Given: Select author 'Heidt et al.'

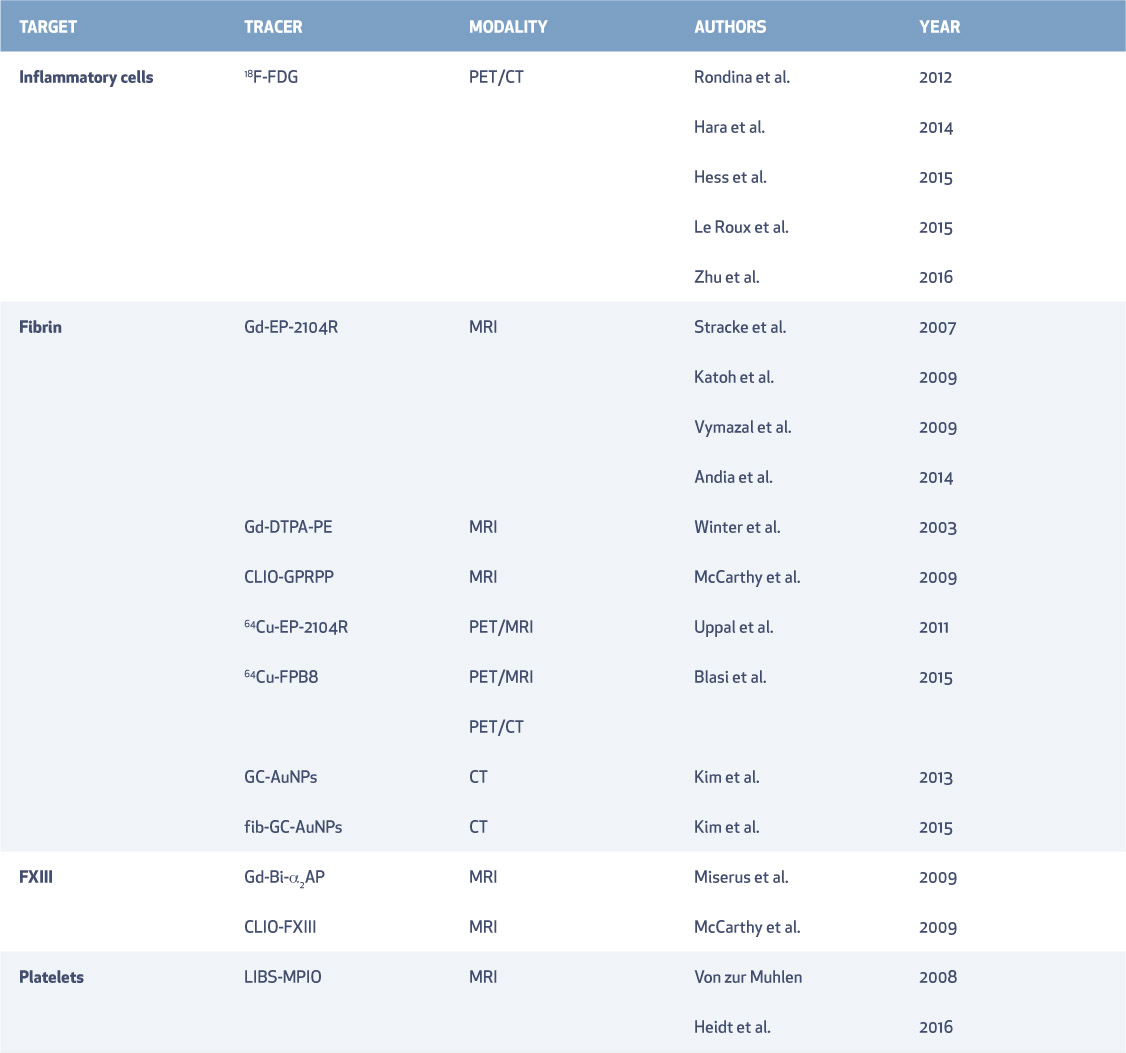Looking at the screenshot, I should click(x=732, y=1027).
